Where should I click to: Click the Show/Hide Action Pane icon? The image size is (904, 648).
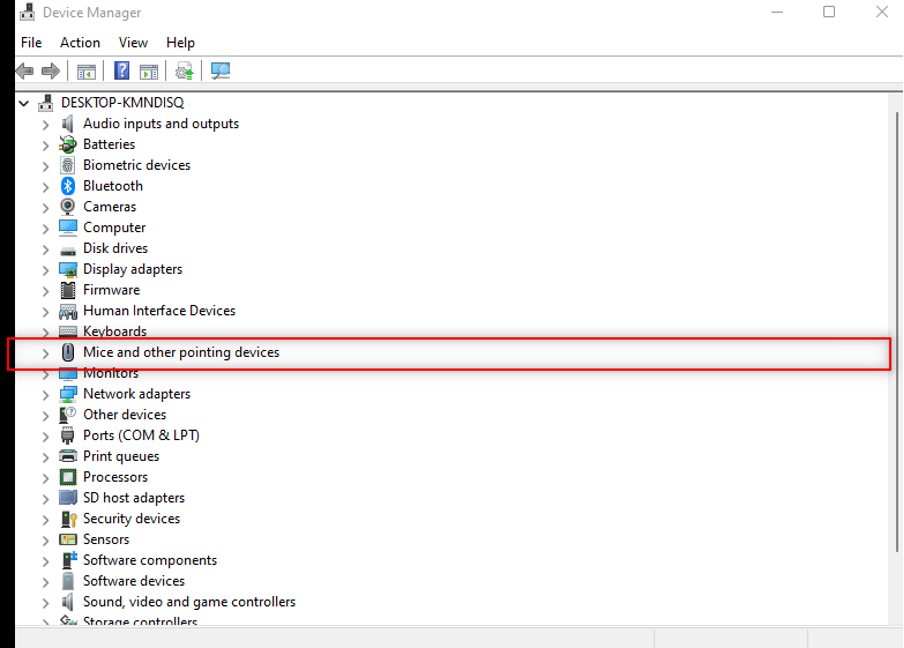pos(149,71)
